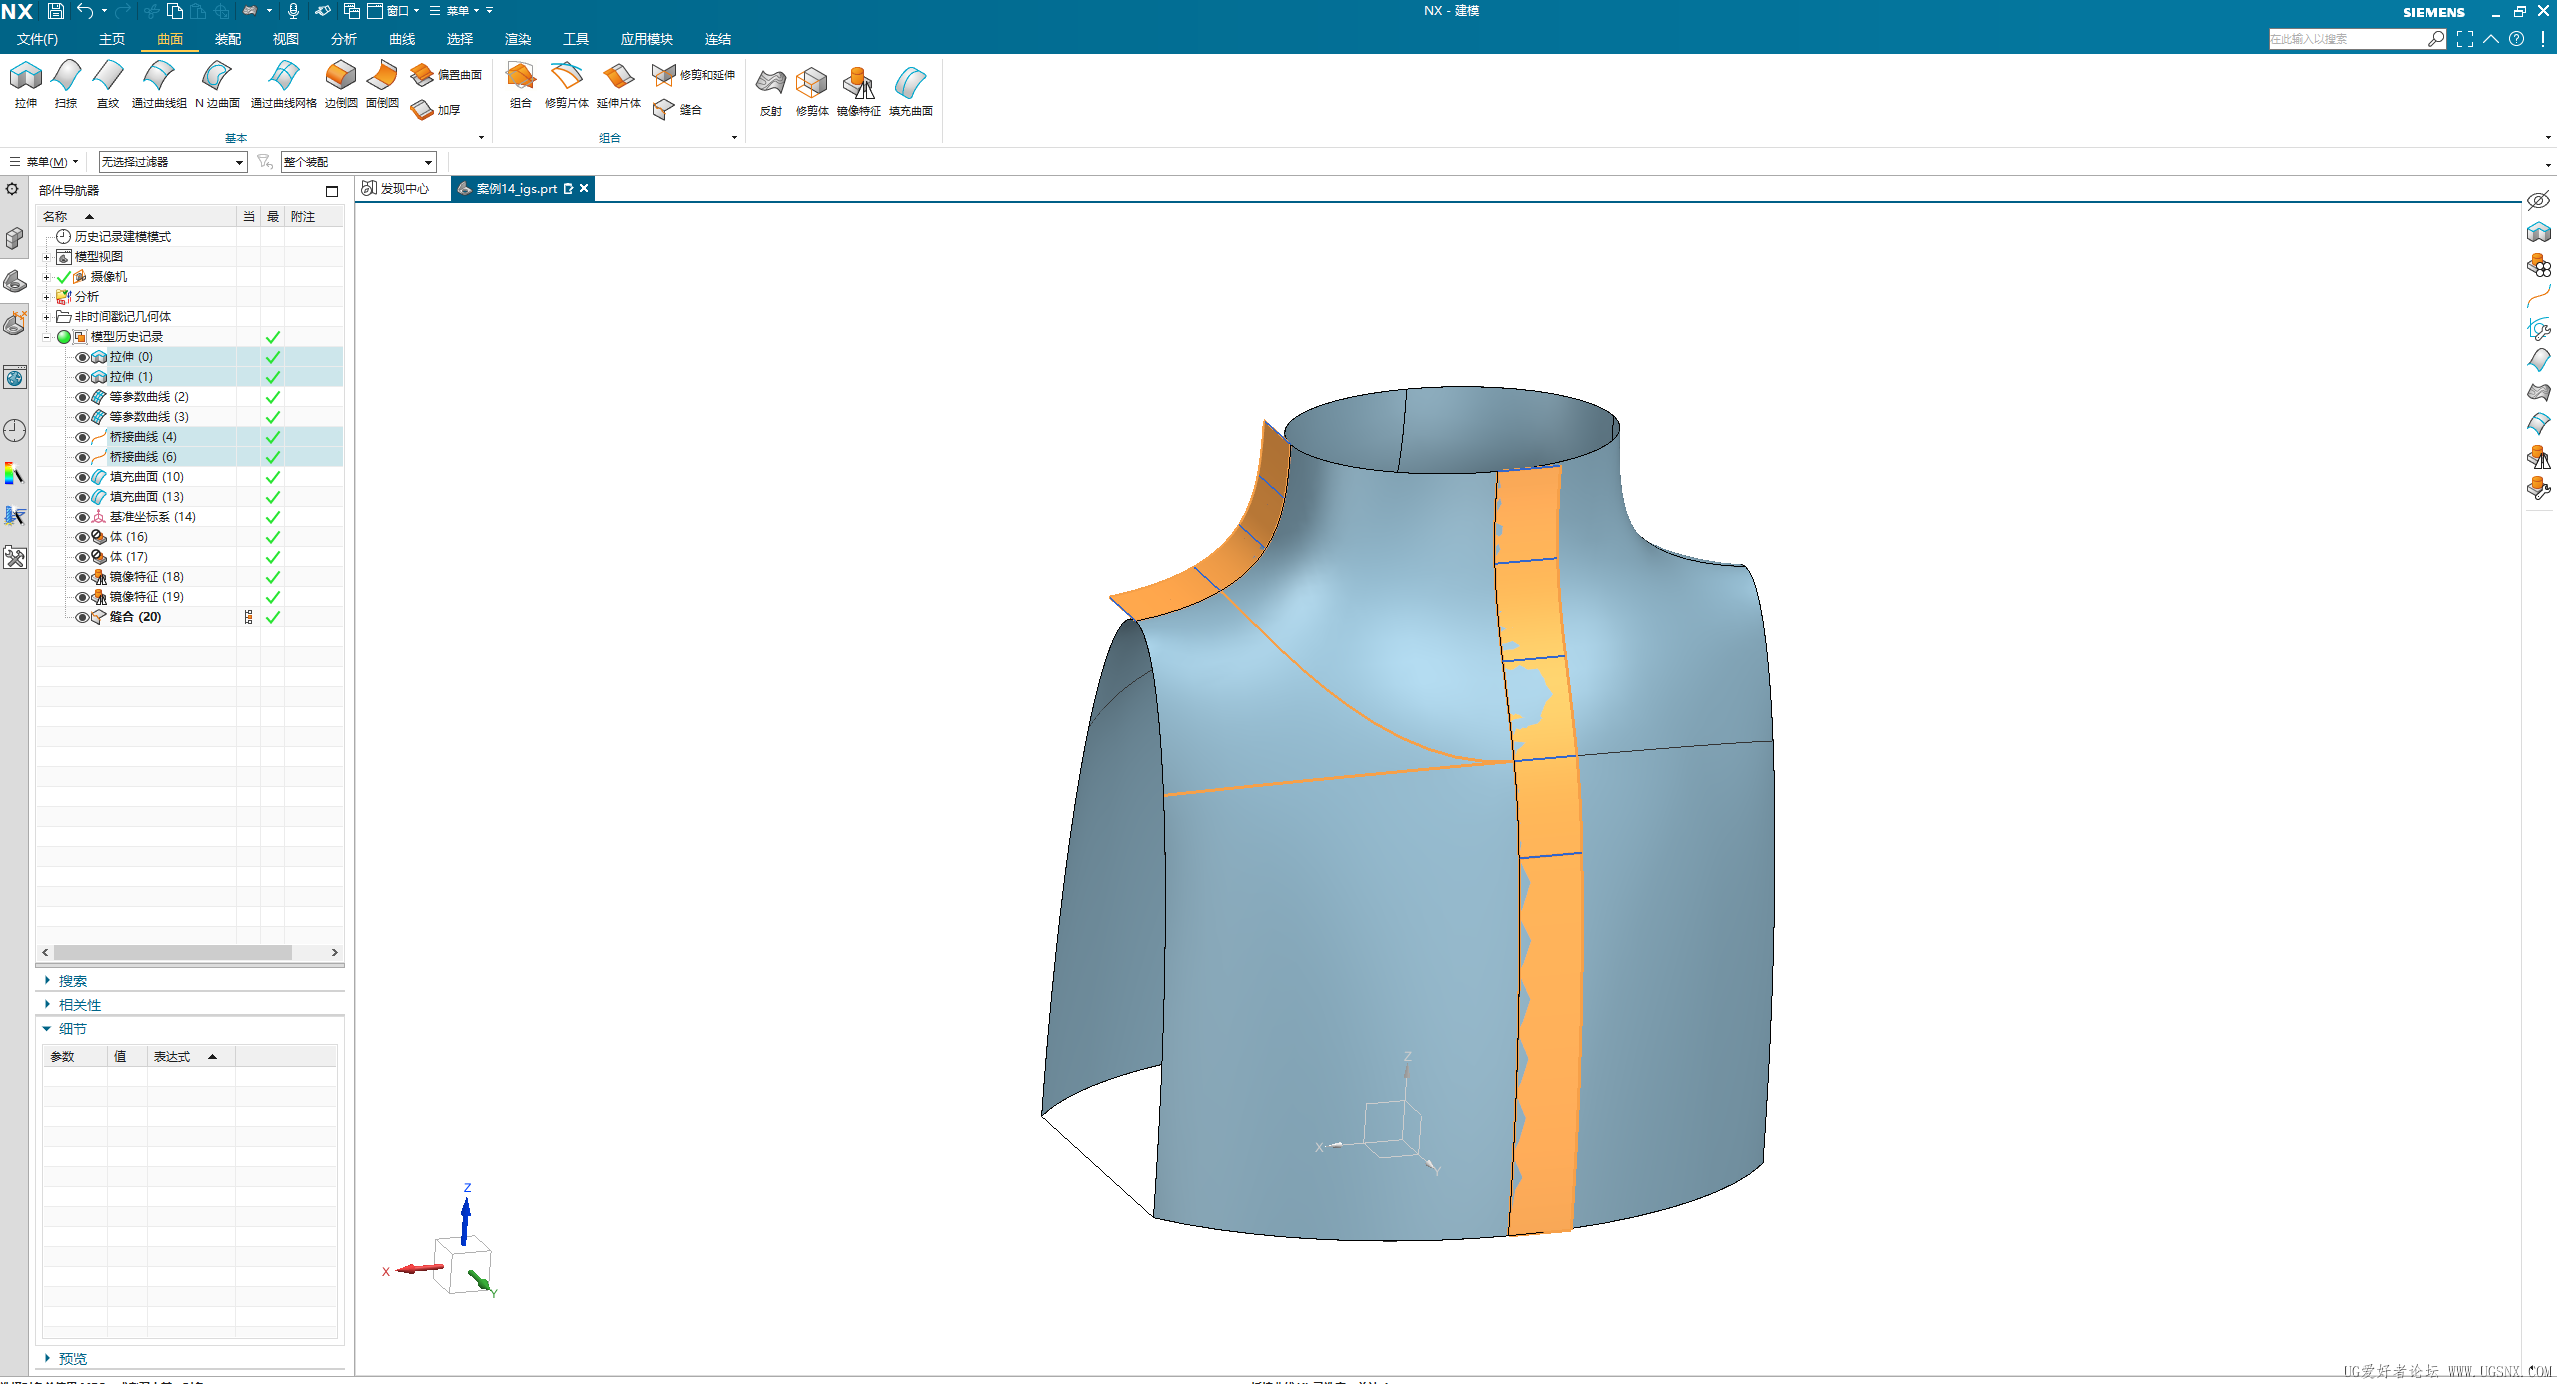
Task: Select the 直纹 ruled surface tool
Action: 108,84
